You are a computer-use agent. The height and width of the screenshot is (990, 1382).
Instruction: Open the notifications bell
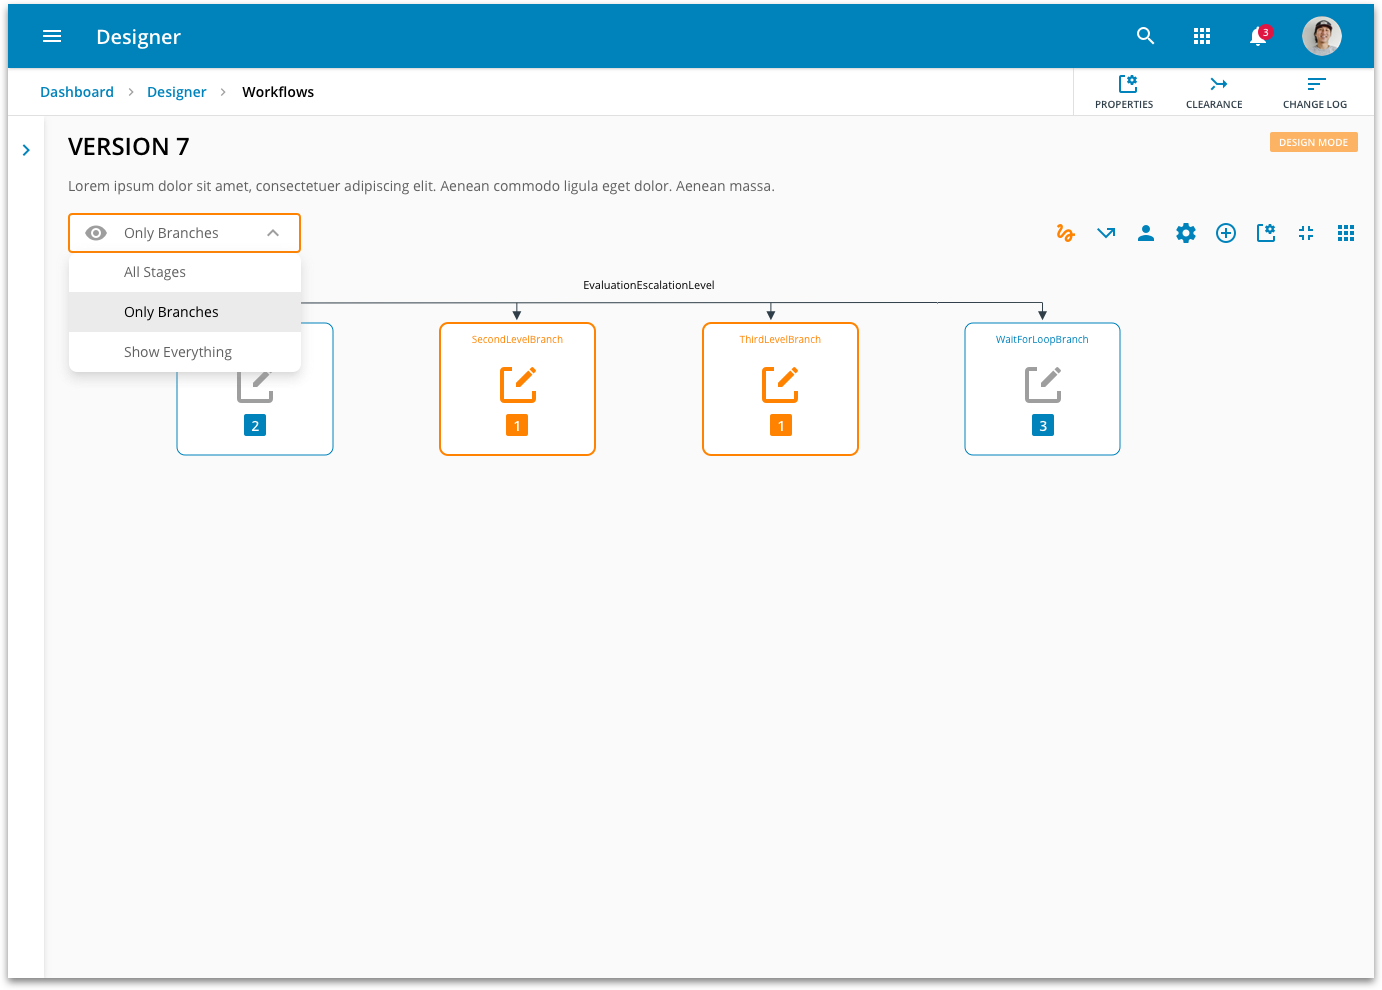[1258, 37]
